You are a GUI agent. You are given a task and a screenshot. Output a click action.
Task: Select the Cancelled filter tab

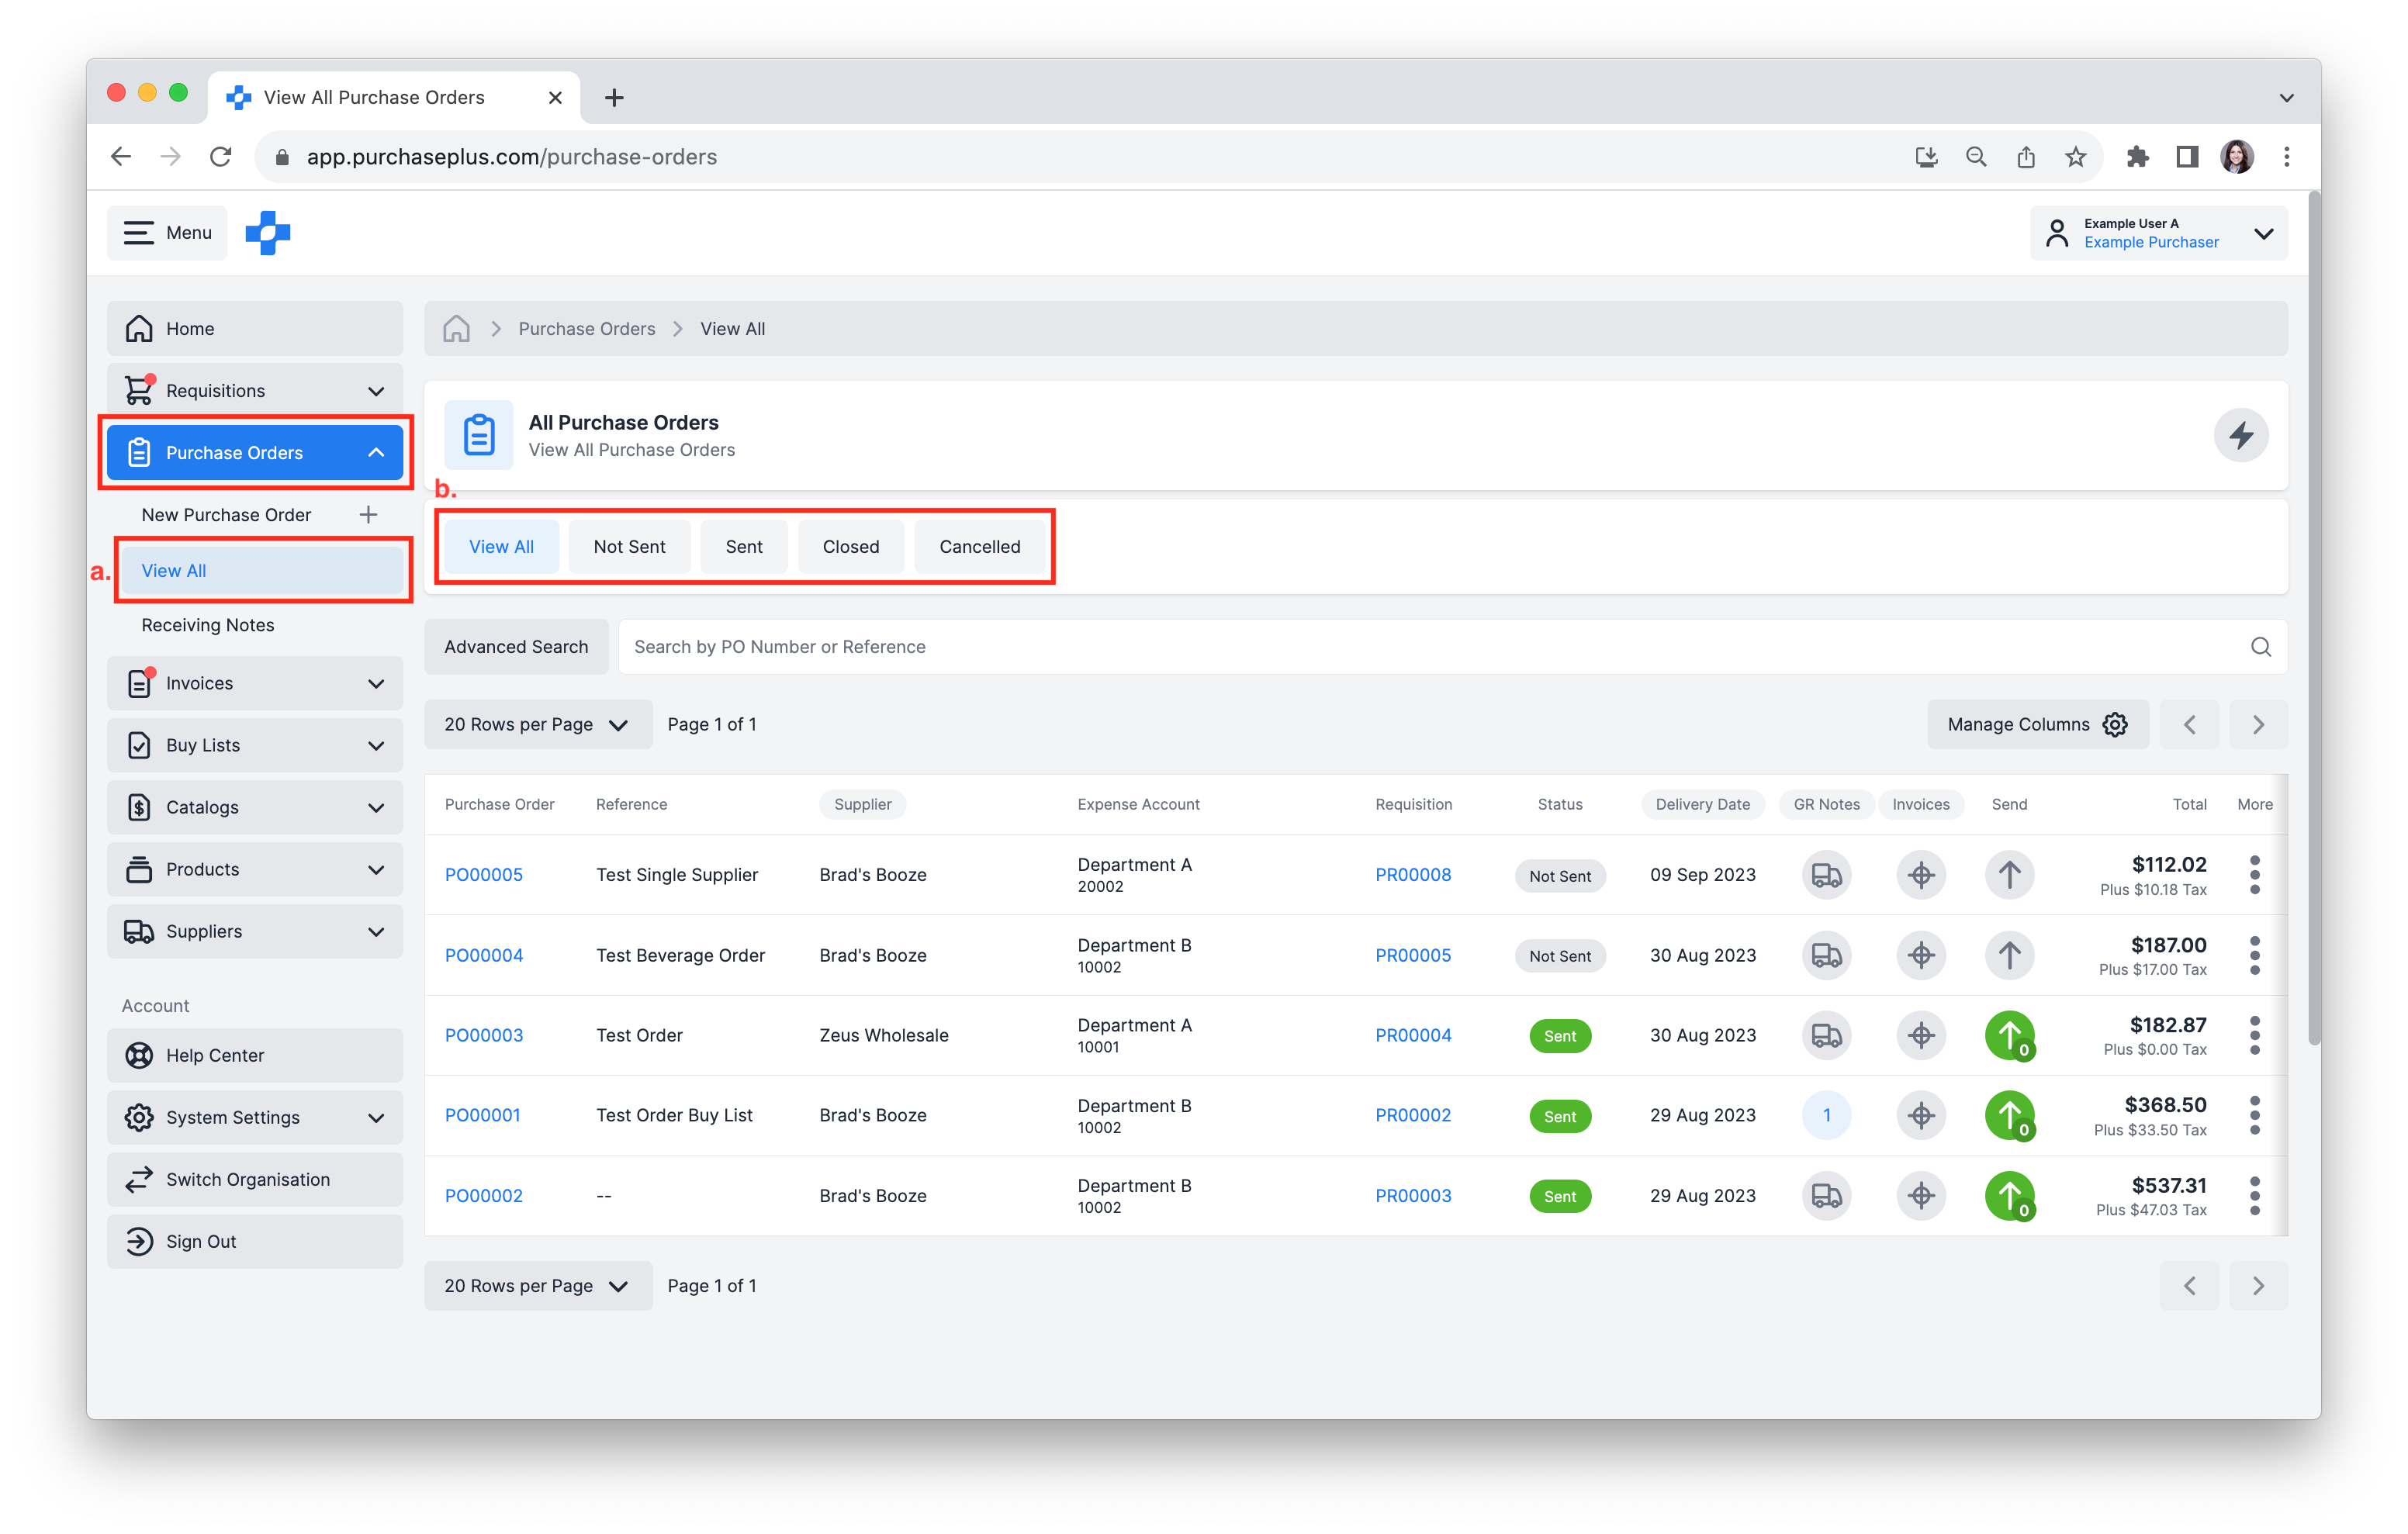(x=977, y=546)
